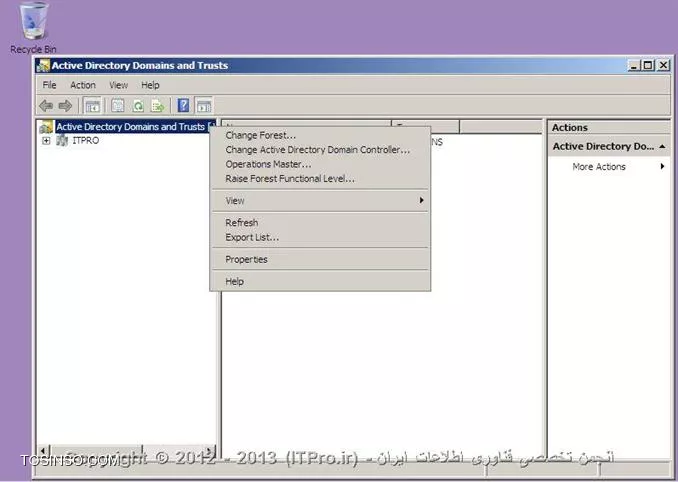678x482 pixels.
Task: Open the Recycle Bin desktop icon
Action: click(x=33, y=27)
